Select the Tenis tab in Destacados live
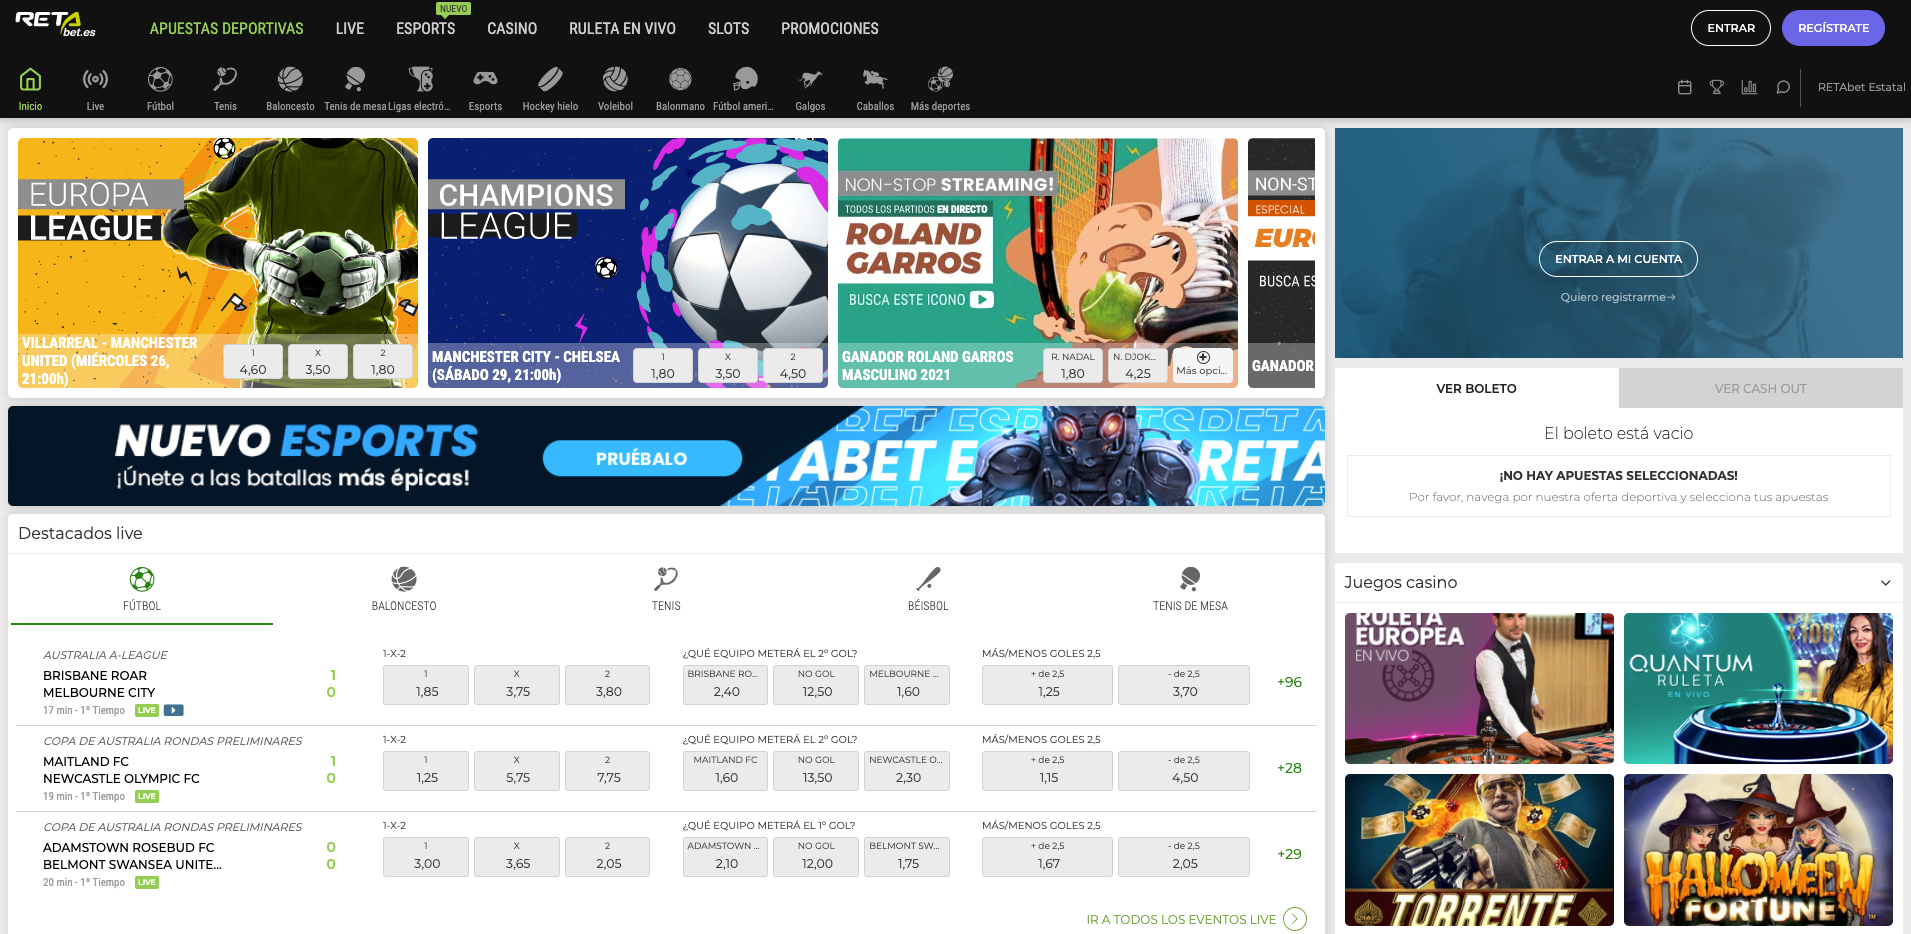Screen dimensions: 1911x934 tap(666, 589)
